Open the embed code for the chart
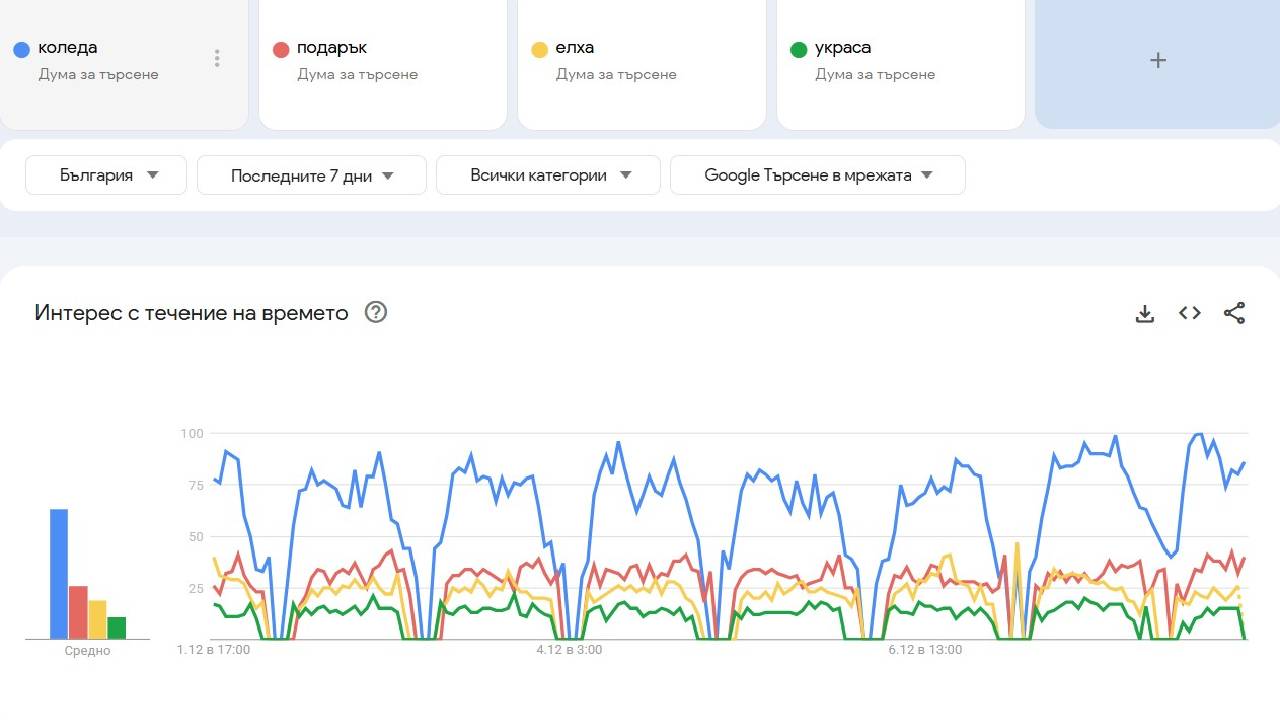This screenshot has width=1280, height=720. 1189,313
